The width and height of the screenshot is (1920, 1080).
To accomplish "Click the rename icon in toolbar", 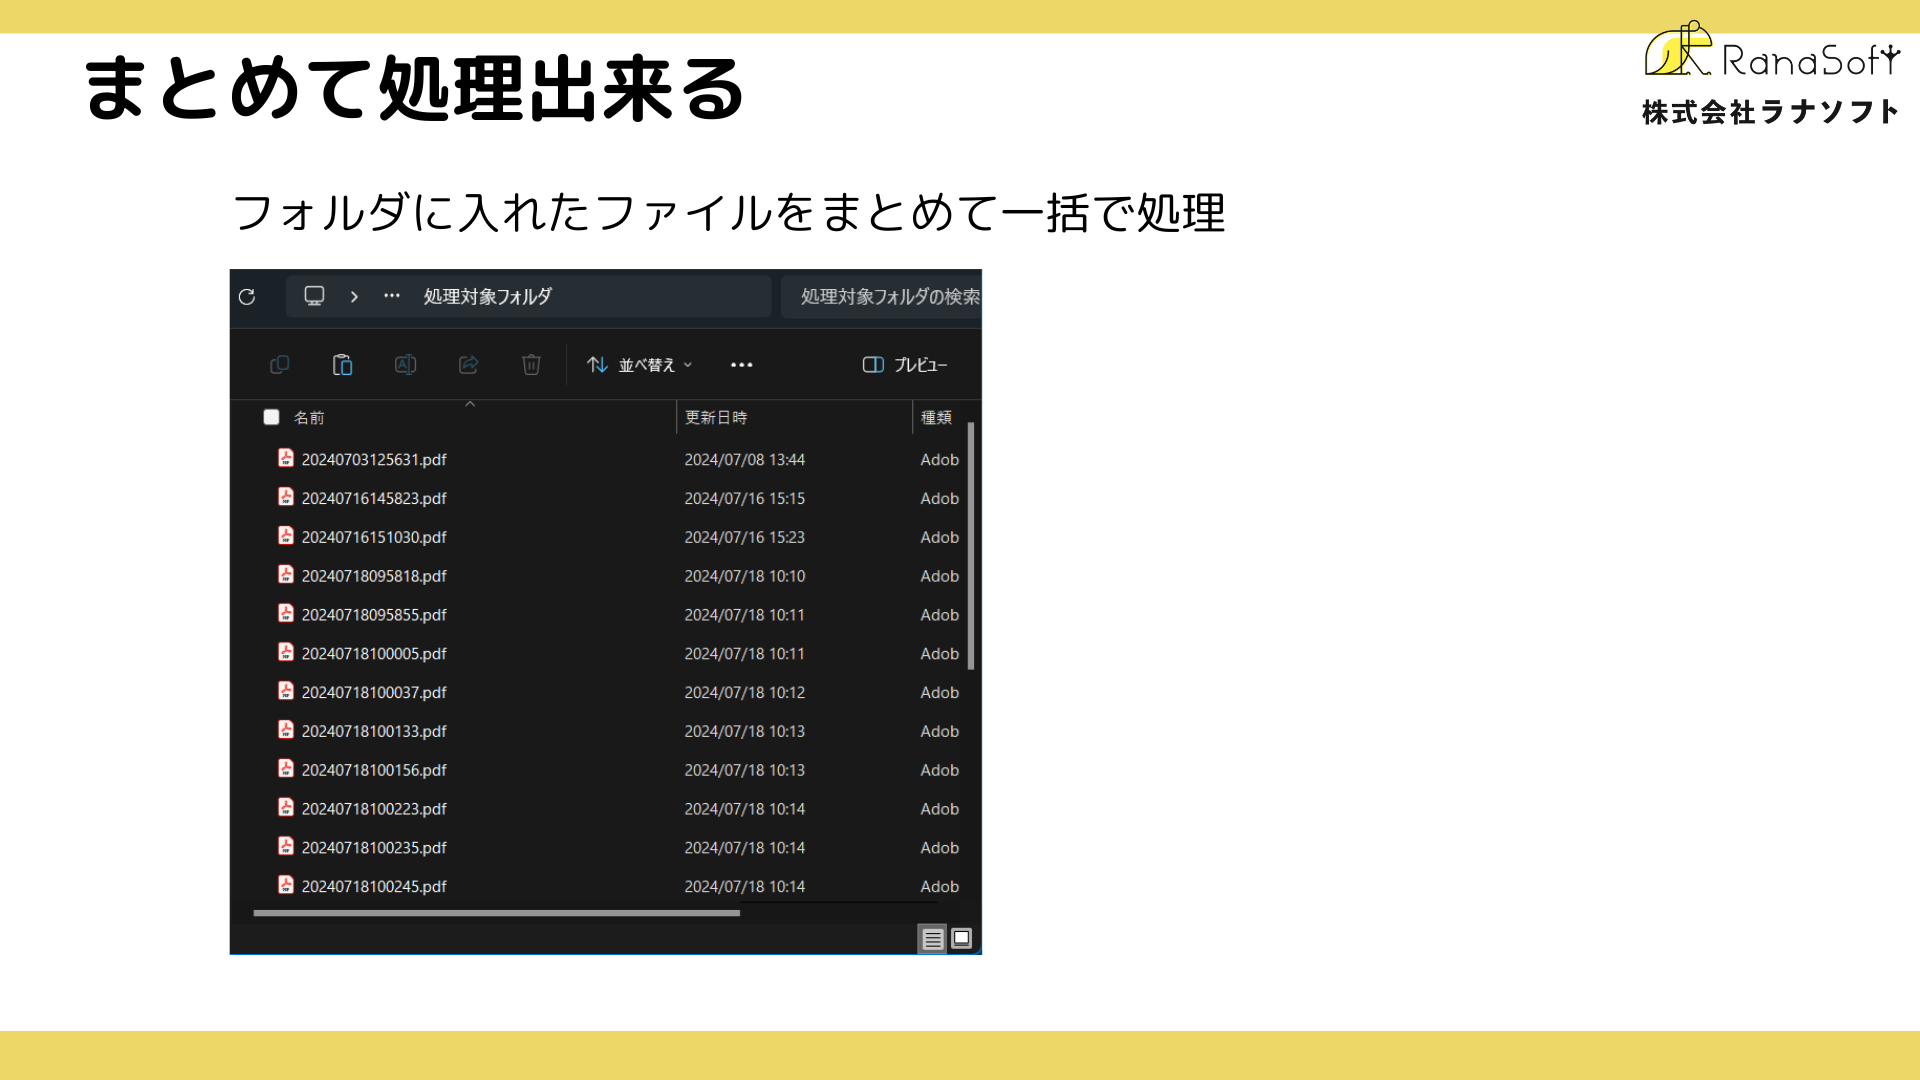I will pos(405,365).
